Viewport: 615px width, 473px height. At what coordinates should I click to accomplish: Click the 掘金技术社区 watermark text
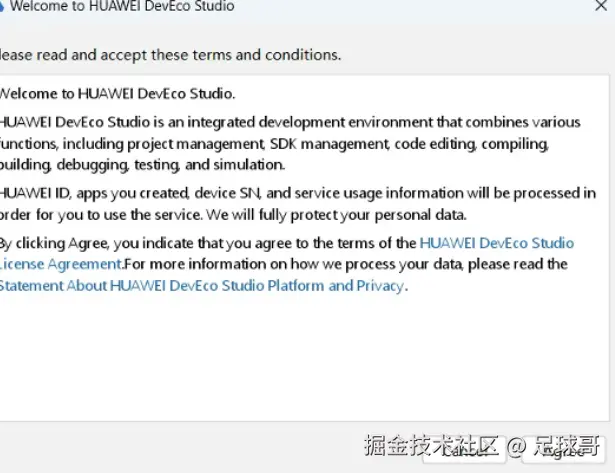(x=430, y=444)
